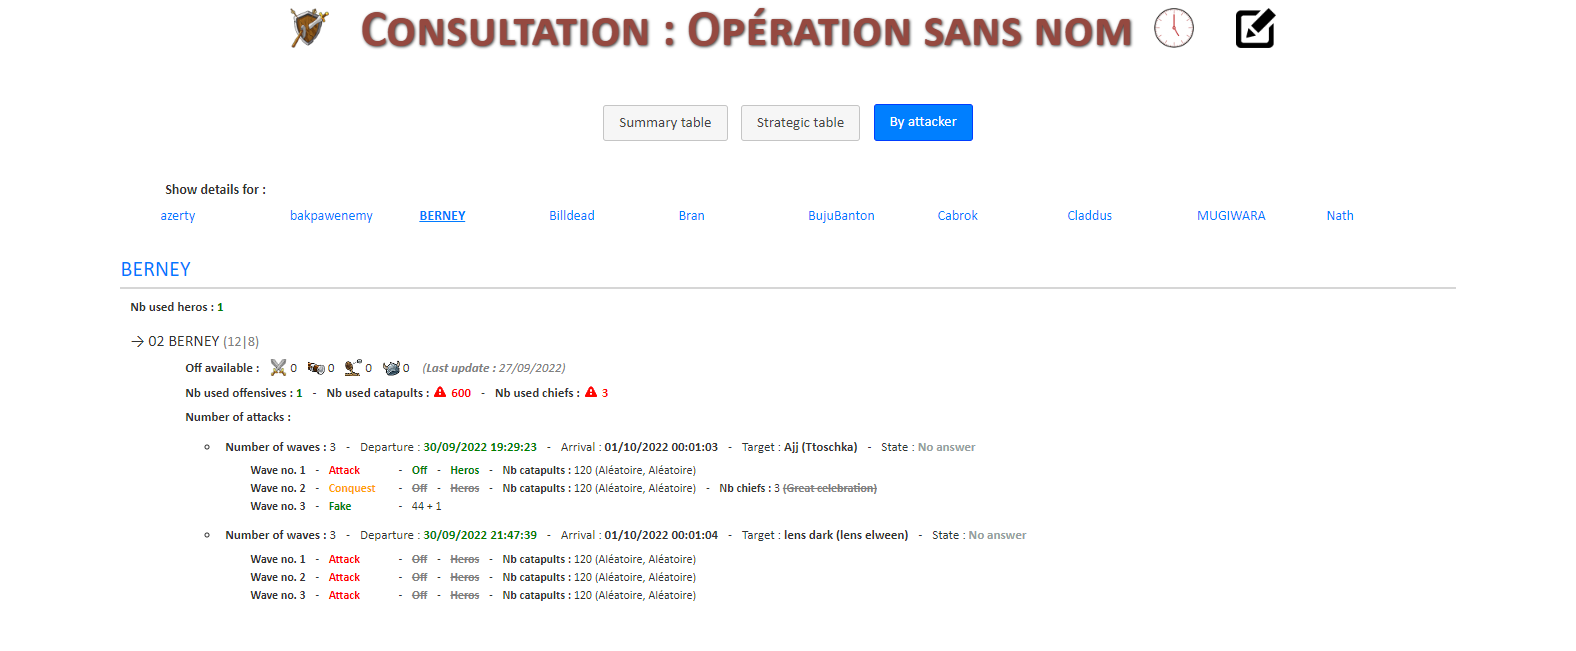This screenshot has height=651, width=1576.
Task: Click arrival time 01/10/2022 00:01:03
Action: click(661, 447)
